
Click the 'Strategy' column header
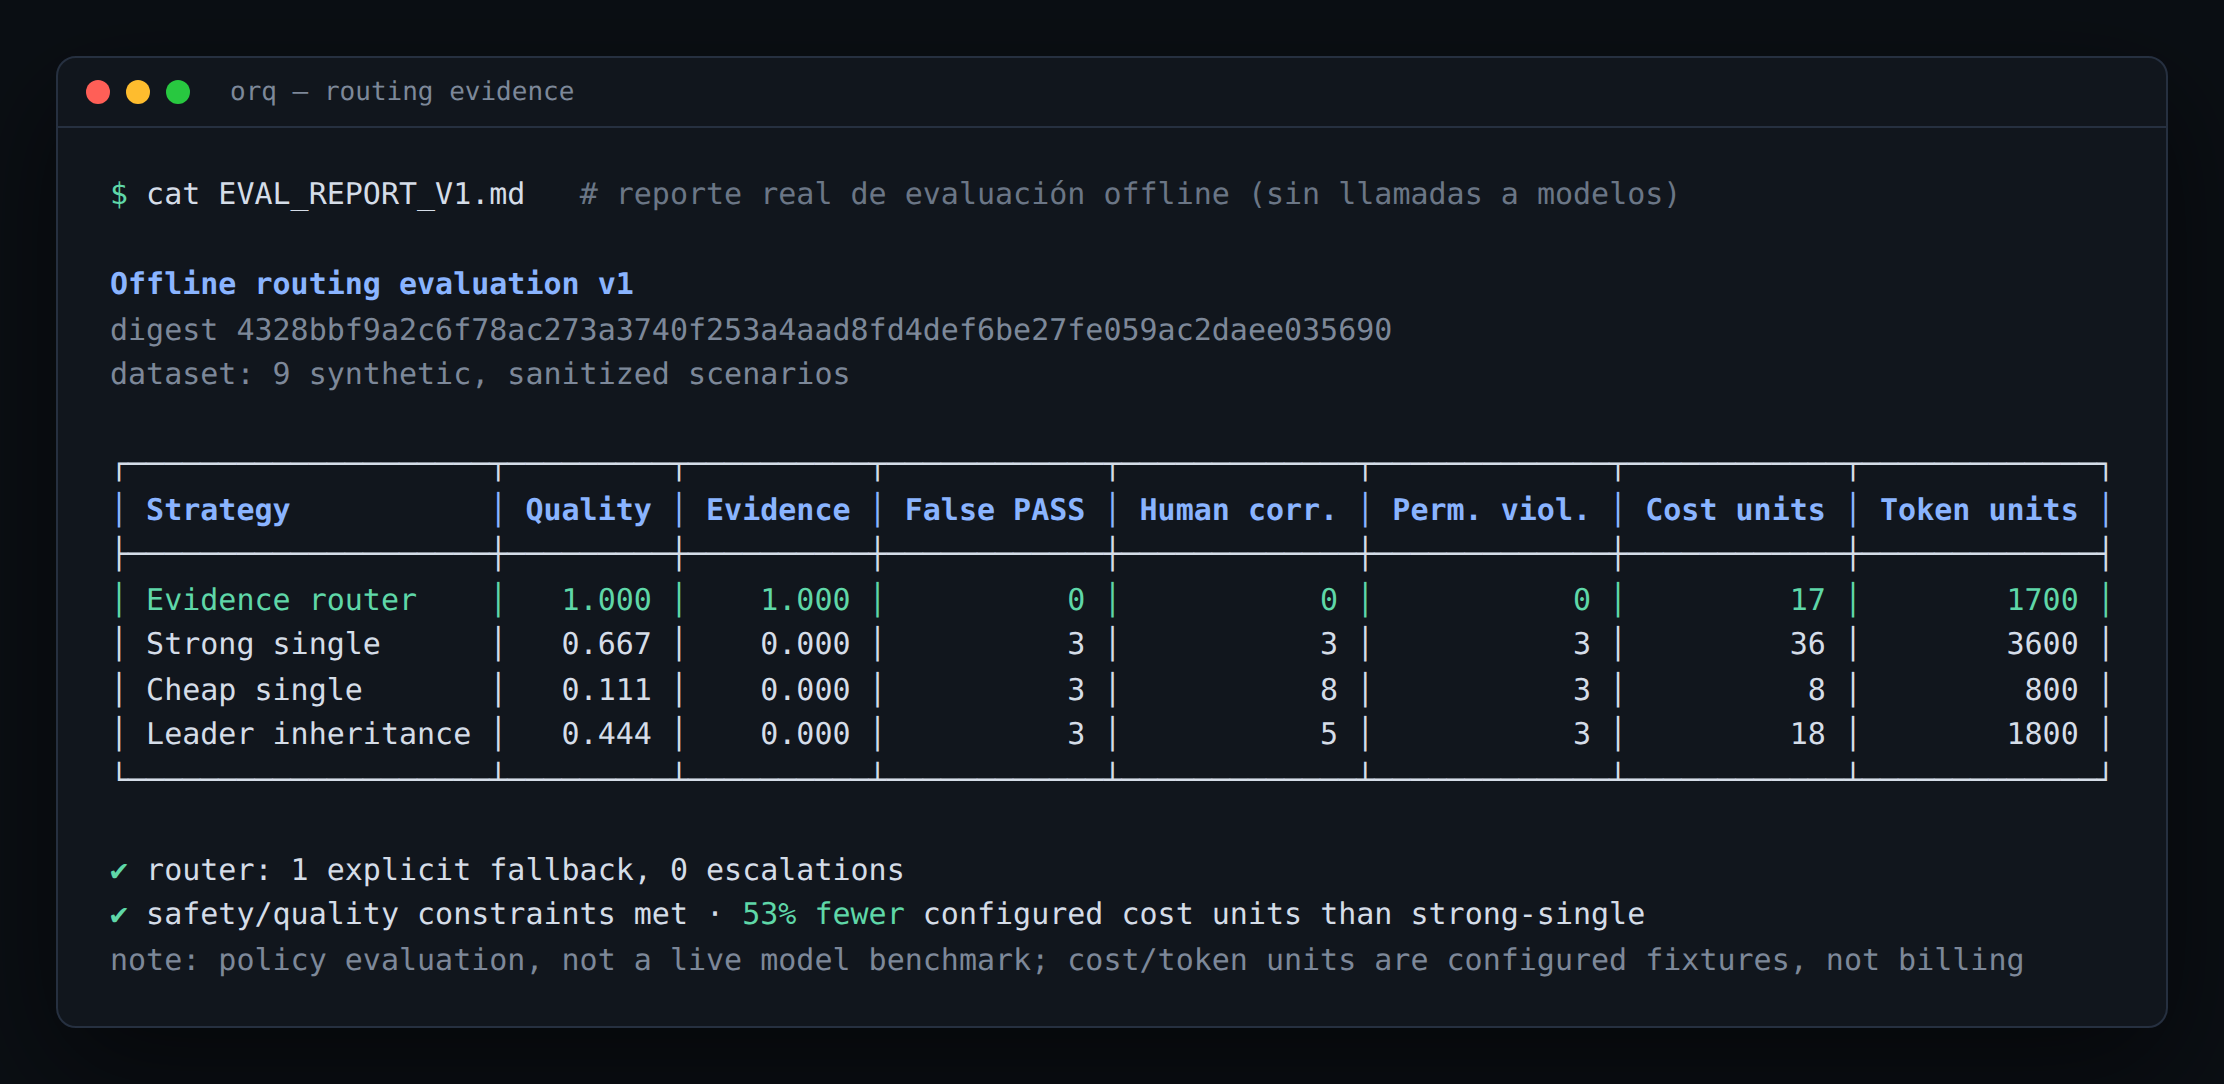point(218,510)
